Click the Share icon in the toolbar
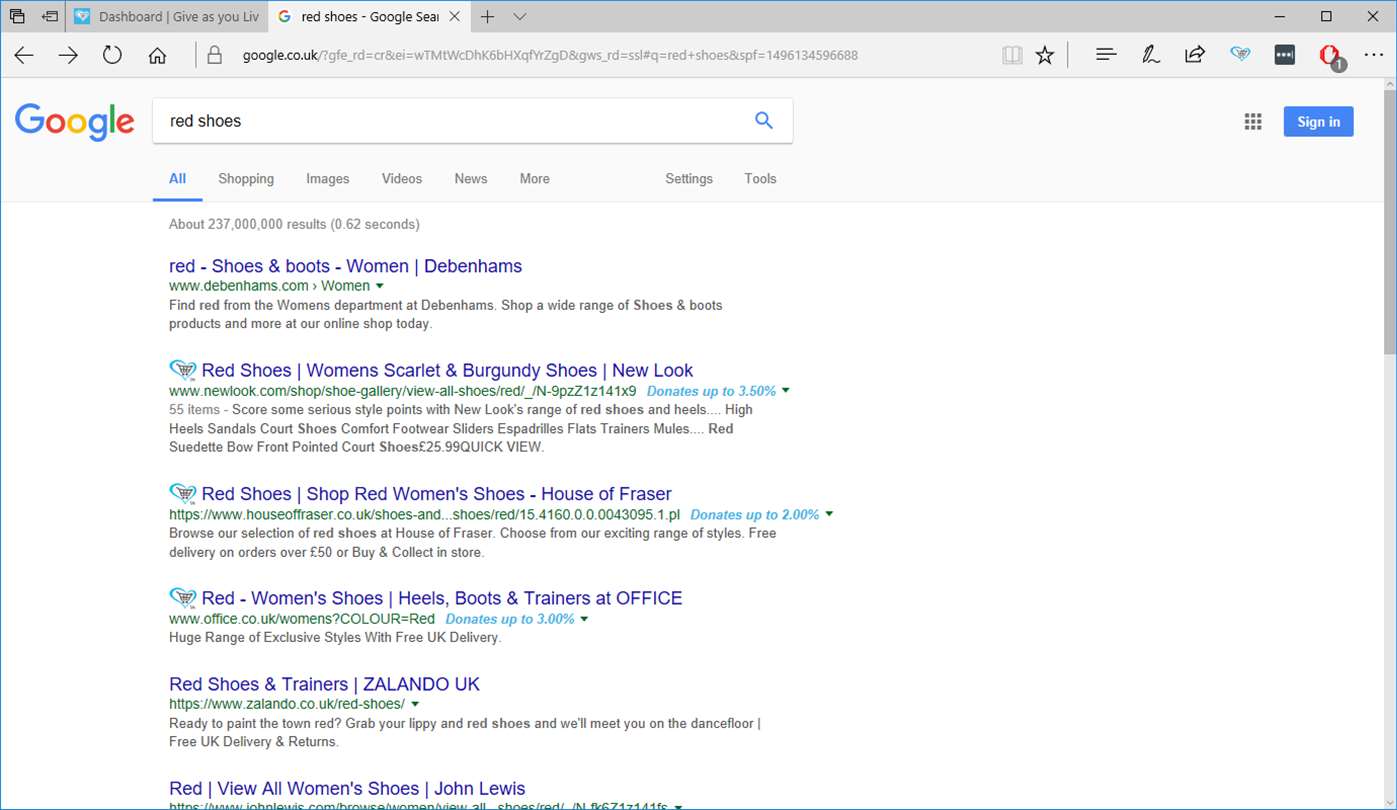The width and height of the screenshot is (1397, 810). pos(1195,55)
